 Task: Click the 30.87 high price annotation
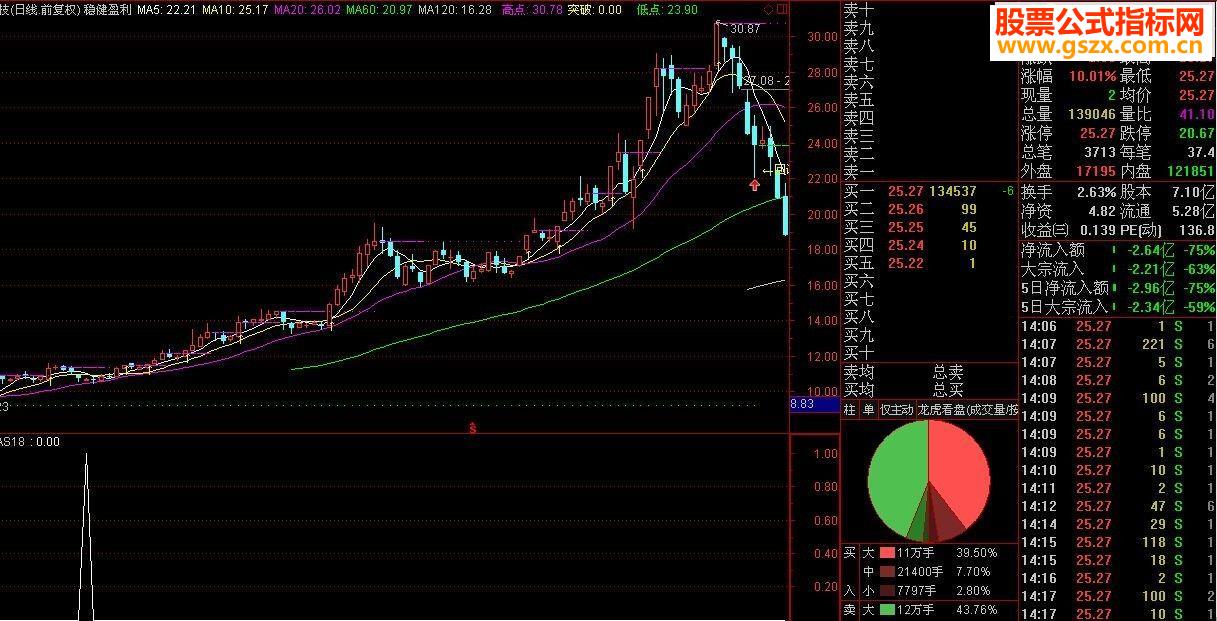click(745, 29)
